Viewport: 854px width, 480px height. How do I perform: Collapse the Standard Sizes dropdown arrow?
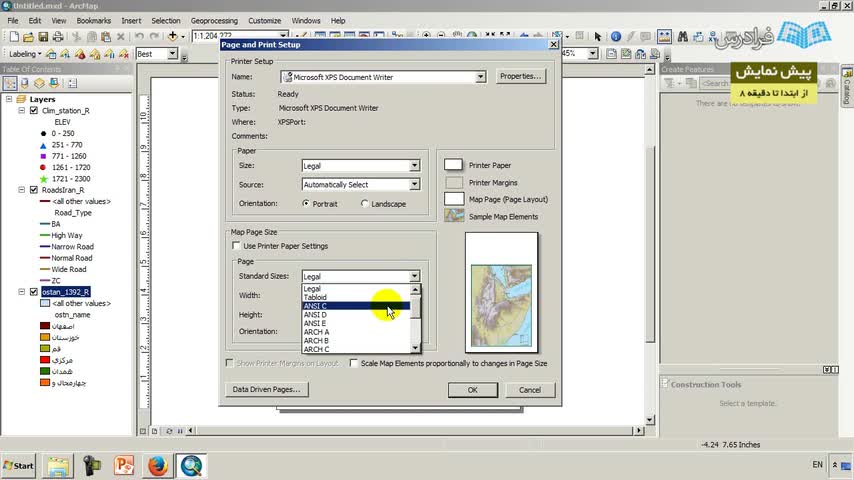414,276
